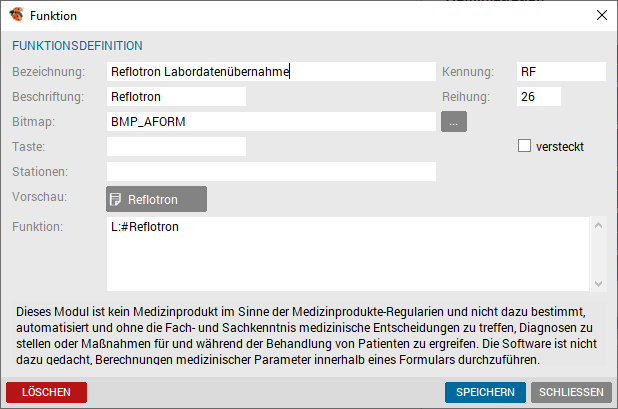Click the form icon on Reflotron preview
Screen dimensions: 618x409
(x=115, y=199)
